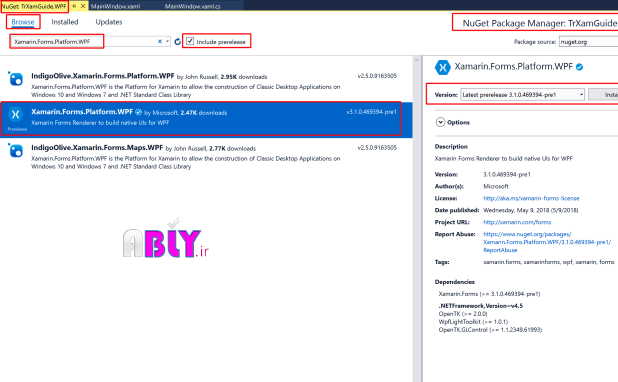Pin the NuGet document tab
The image size is (618, 382).
pos(74,6)
